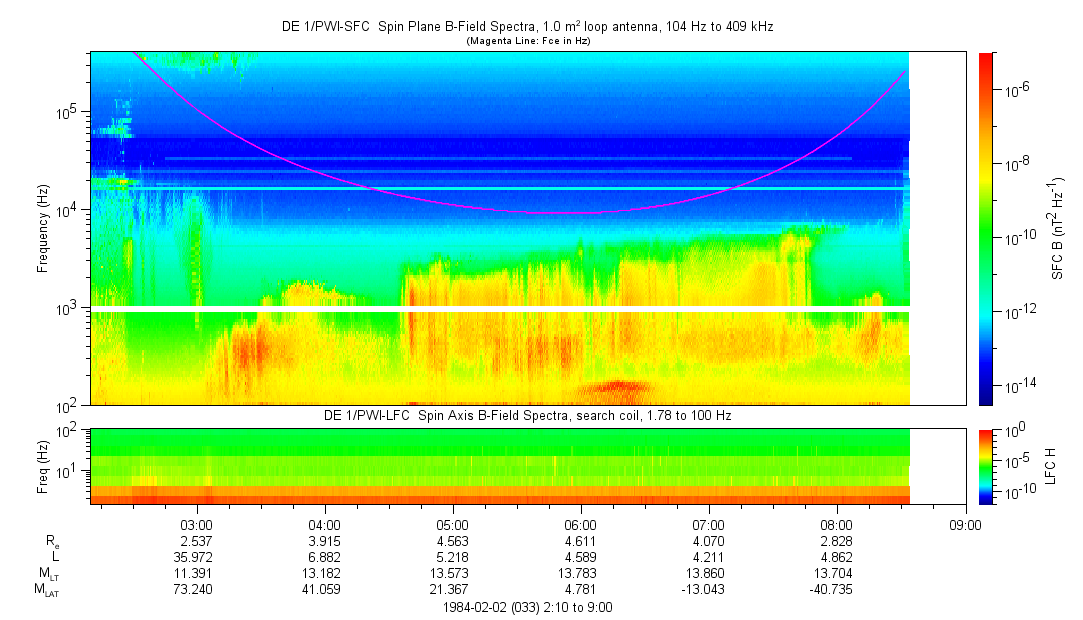Click the 05:00 time tick label
Viewport: 1083px width, 620px height.
point(452,525)
